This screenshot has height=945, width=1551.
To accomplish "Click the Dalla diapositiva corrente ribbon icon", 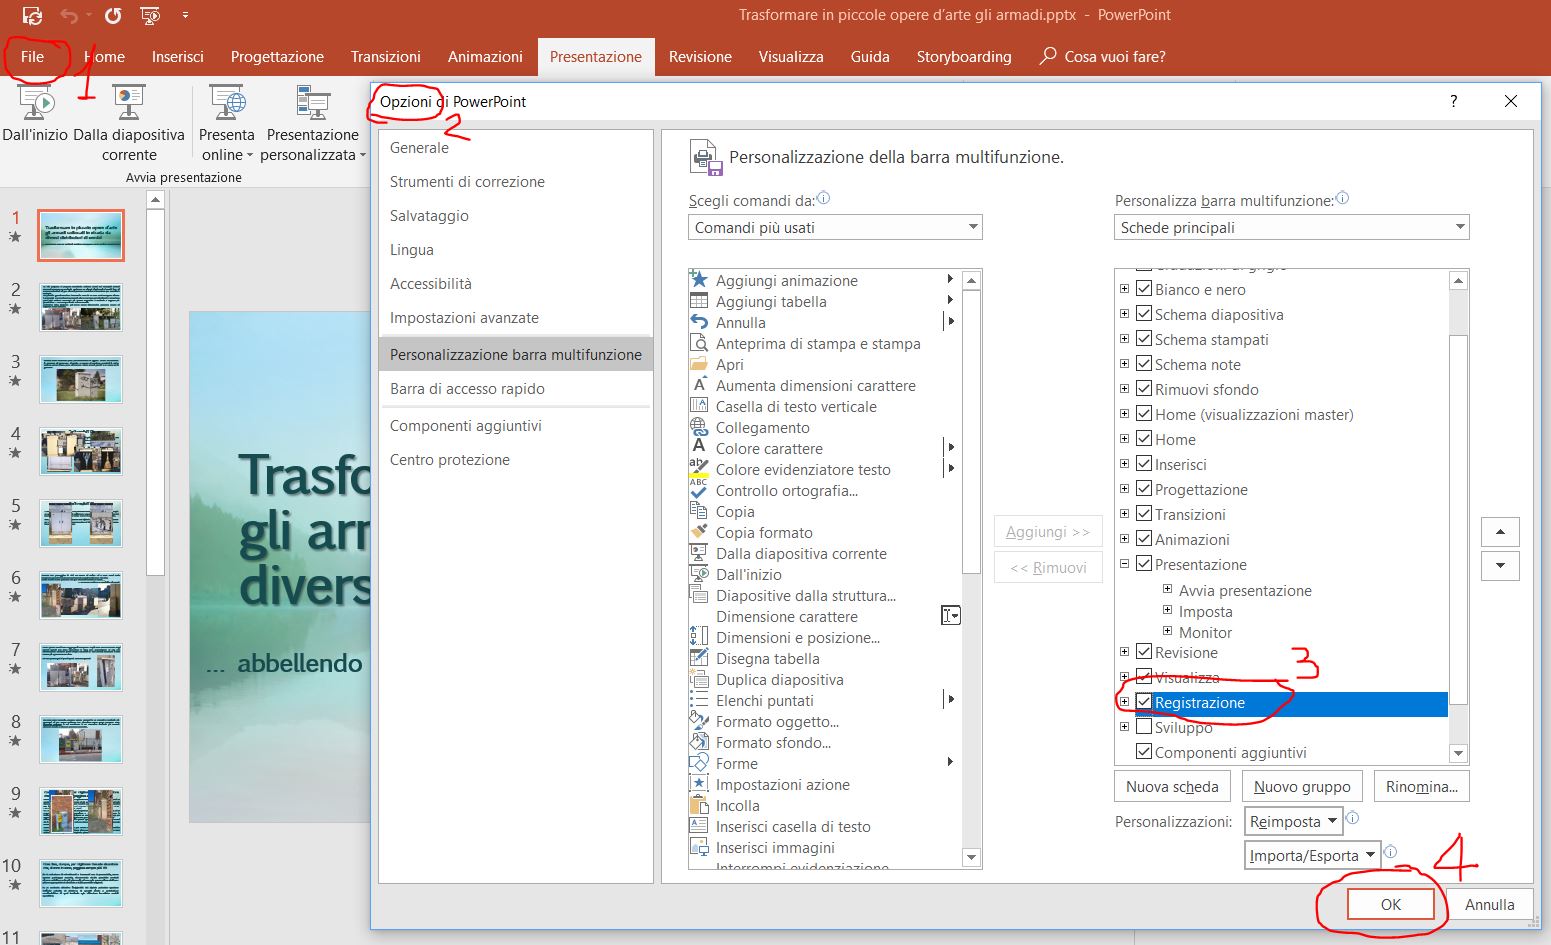I will (129, 104).
